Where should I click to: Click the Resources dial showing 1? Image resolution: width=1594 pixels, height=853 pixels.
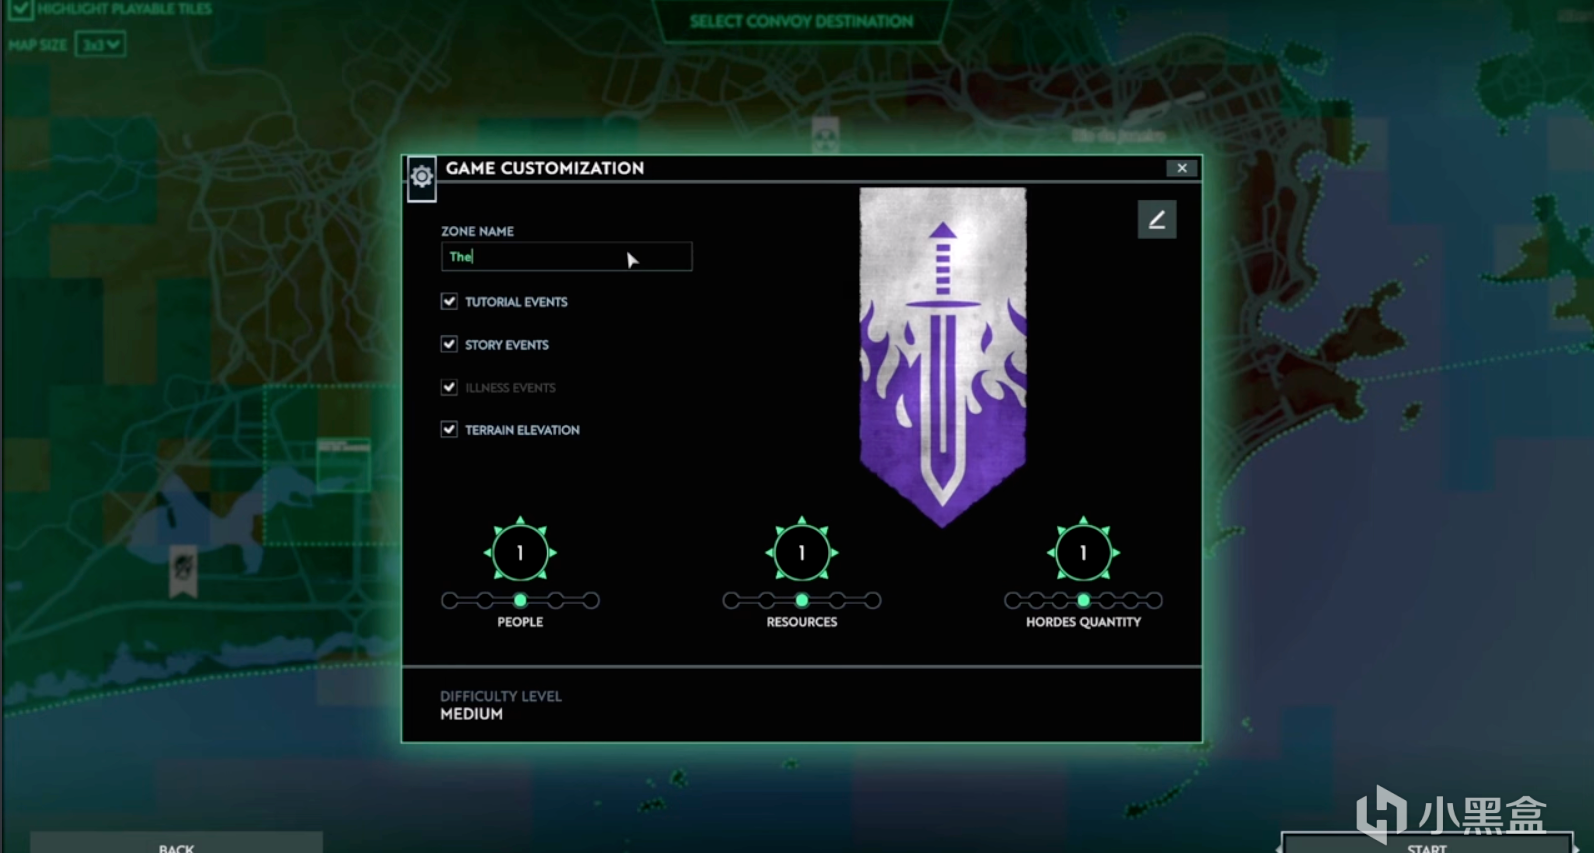801,552
